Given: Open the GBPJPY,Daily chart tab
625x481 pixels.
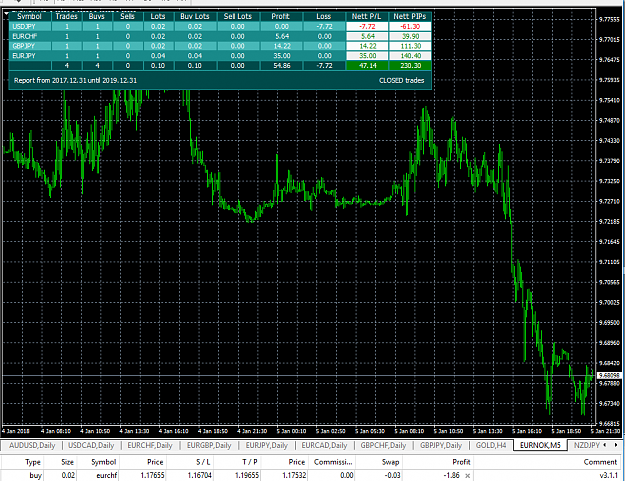Looking at the screenshot, I should pos(441,445).
